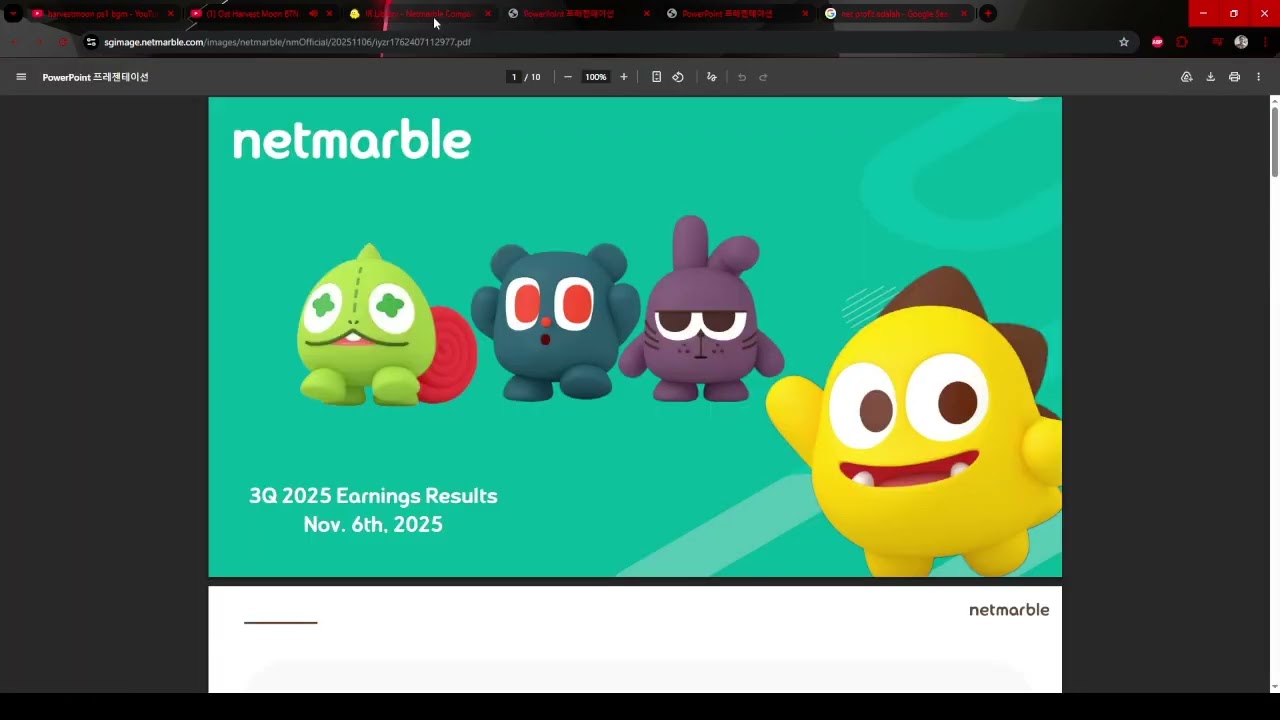Reload the current page
The width and height of the screenshot is (1280, 720).
tap(63, 42)
